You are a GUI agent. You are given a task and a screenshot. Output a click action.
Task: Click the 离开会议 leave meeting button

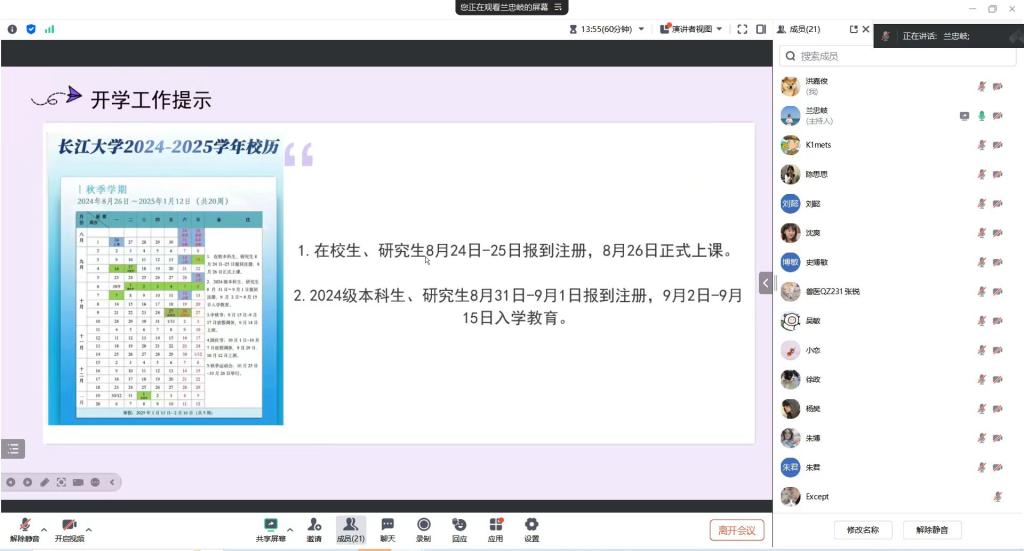tap(737, 530)
